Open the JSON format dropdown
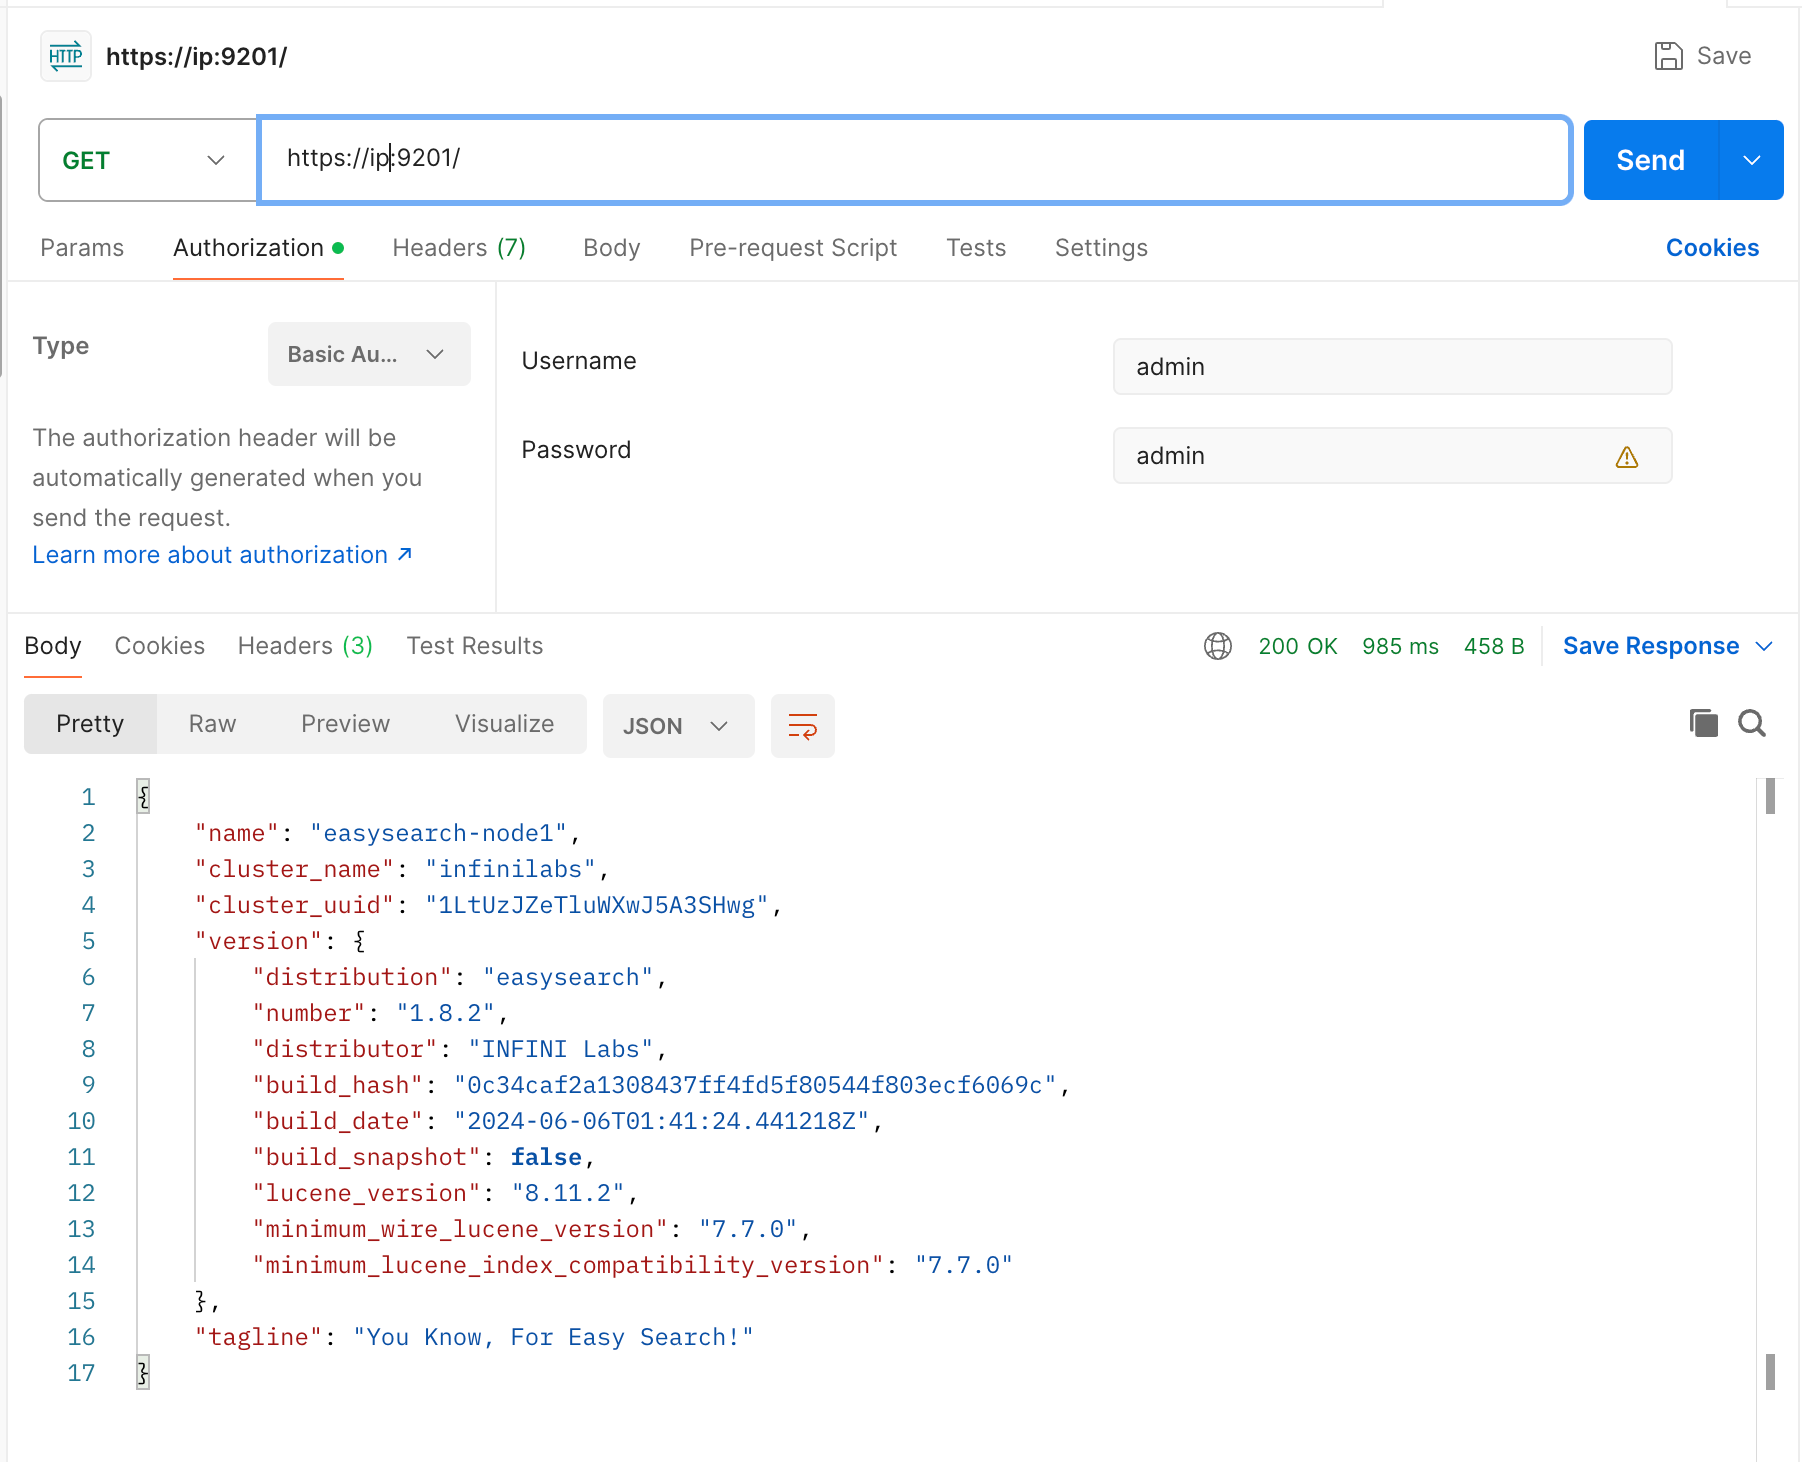The width and height of the screenshot is (1802, 1462). (678, 726)
